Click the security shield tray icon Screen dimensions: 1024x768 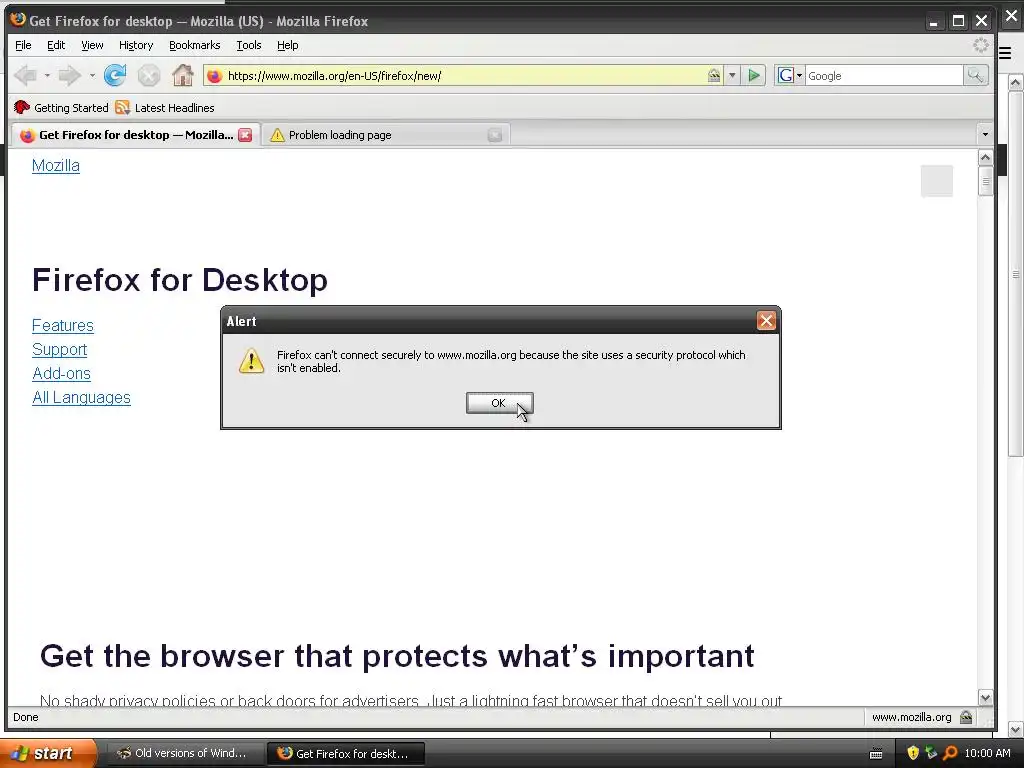click(x=913, y=753)
